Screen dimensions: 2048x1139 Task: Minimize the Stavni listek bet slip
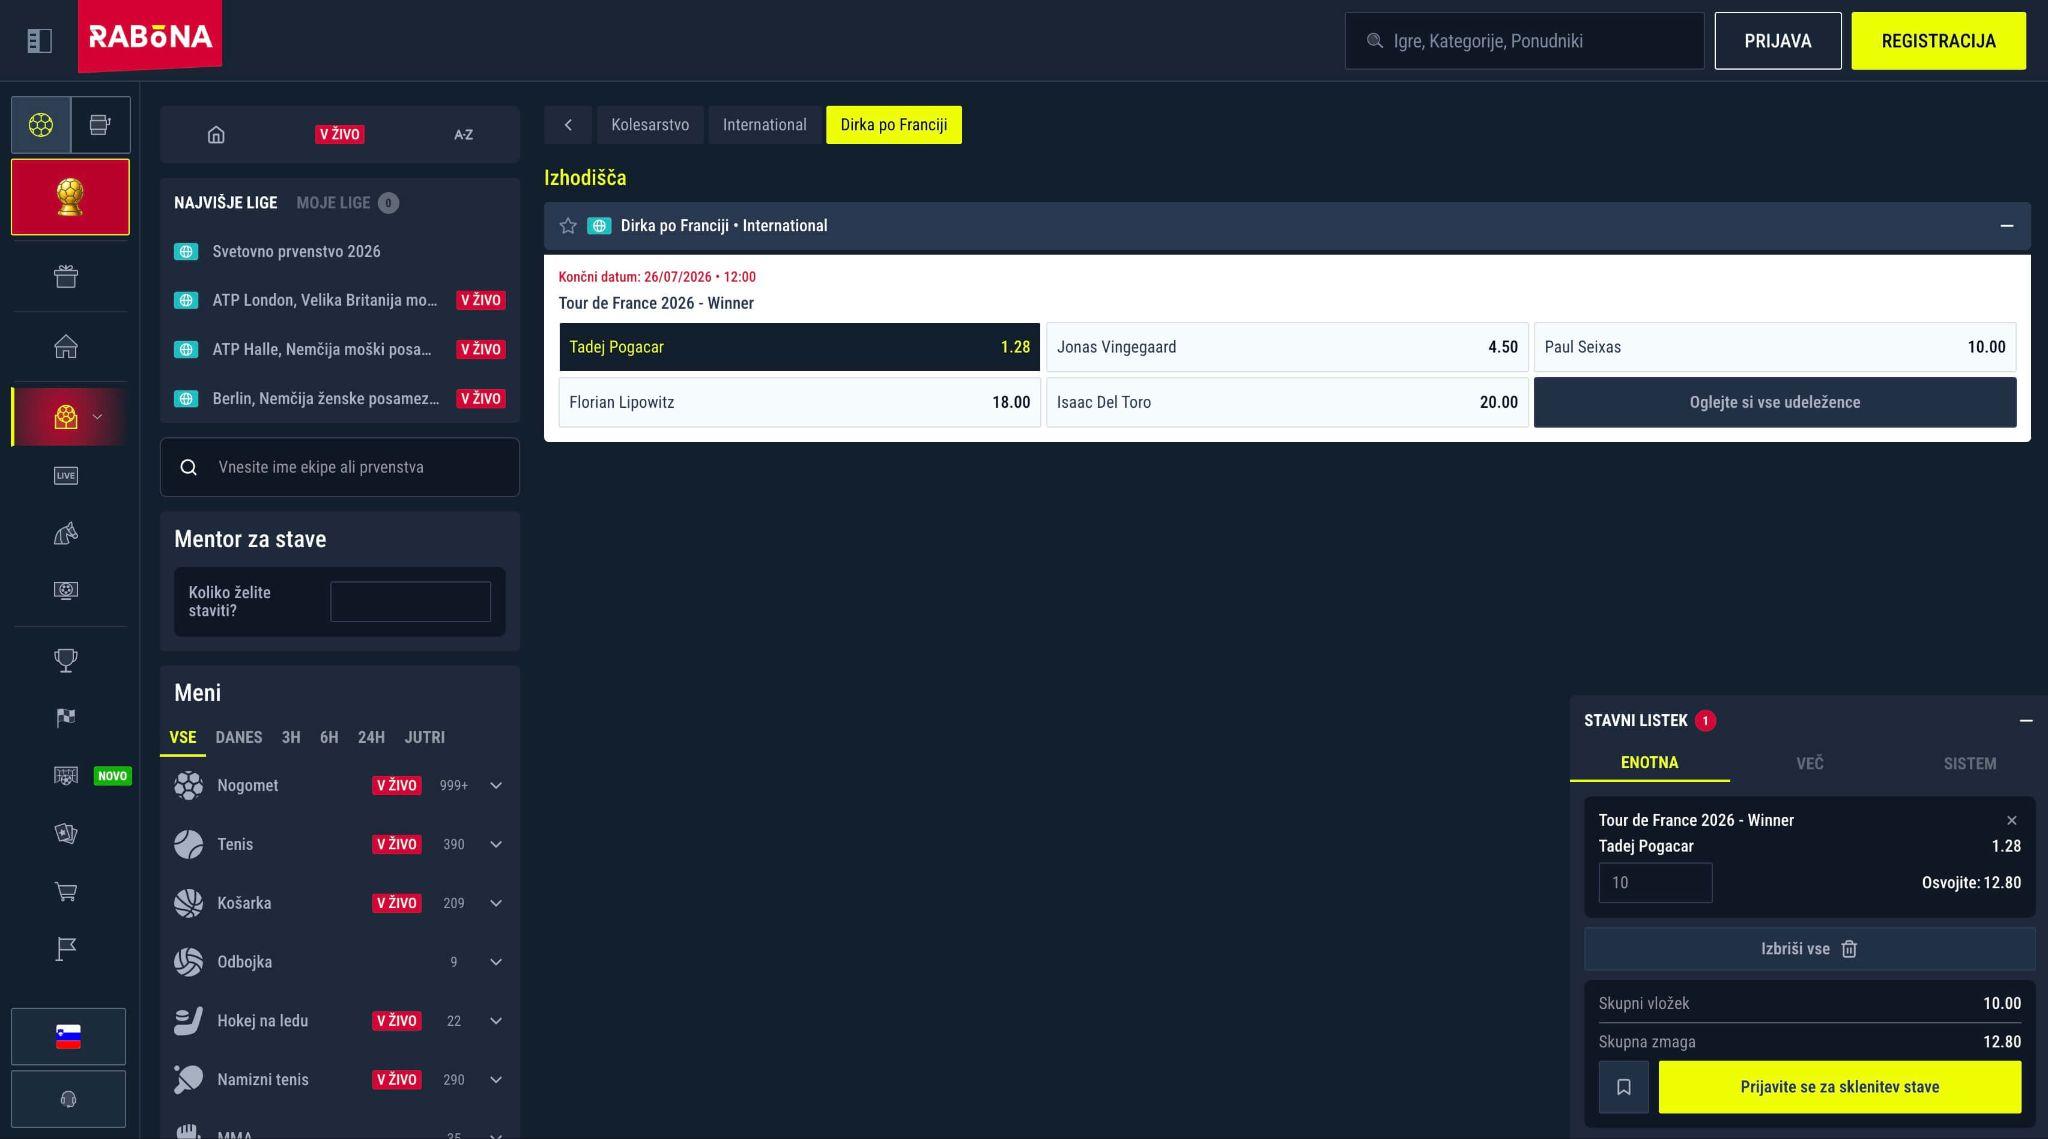pyautogui.click(x=2026, y=721)
